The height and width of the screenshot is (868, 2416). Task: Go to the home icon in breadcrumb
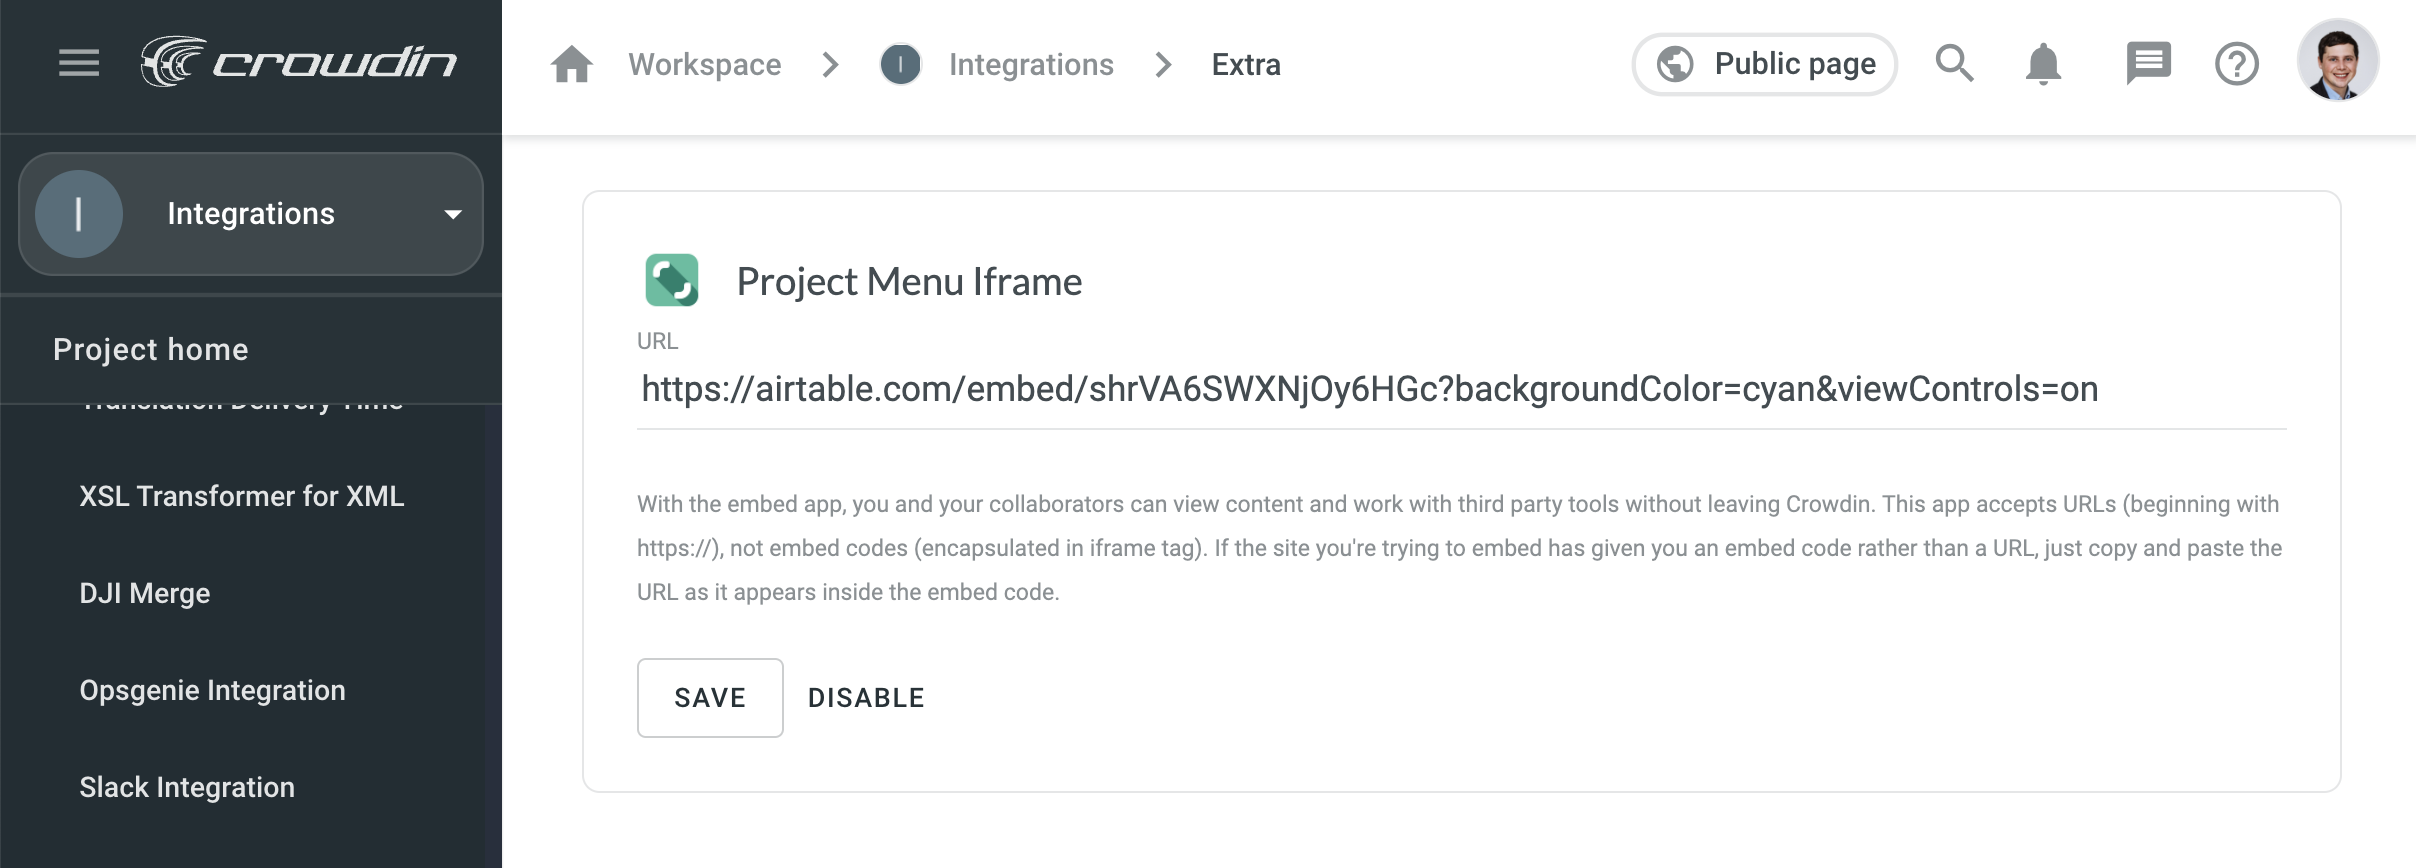(572, 65)
